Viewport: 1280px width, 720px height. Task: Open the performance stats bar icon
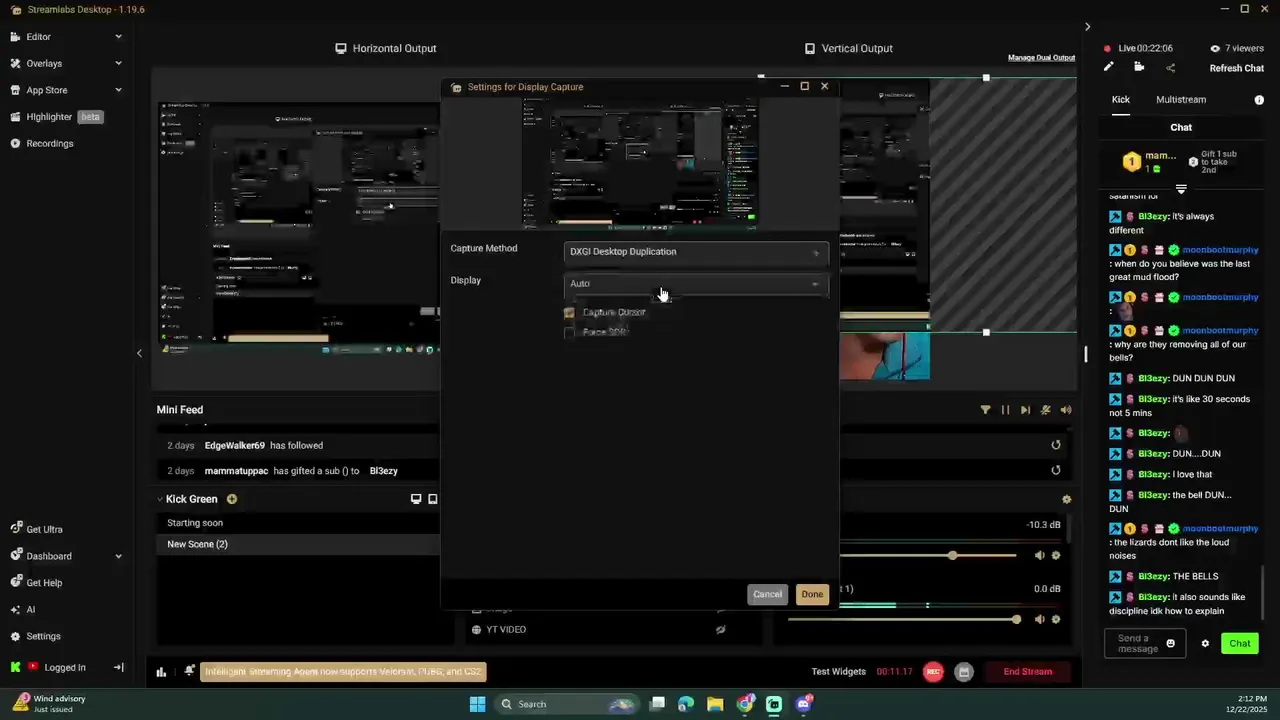(161, 672)
